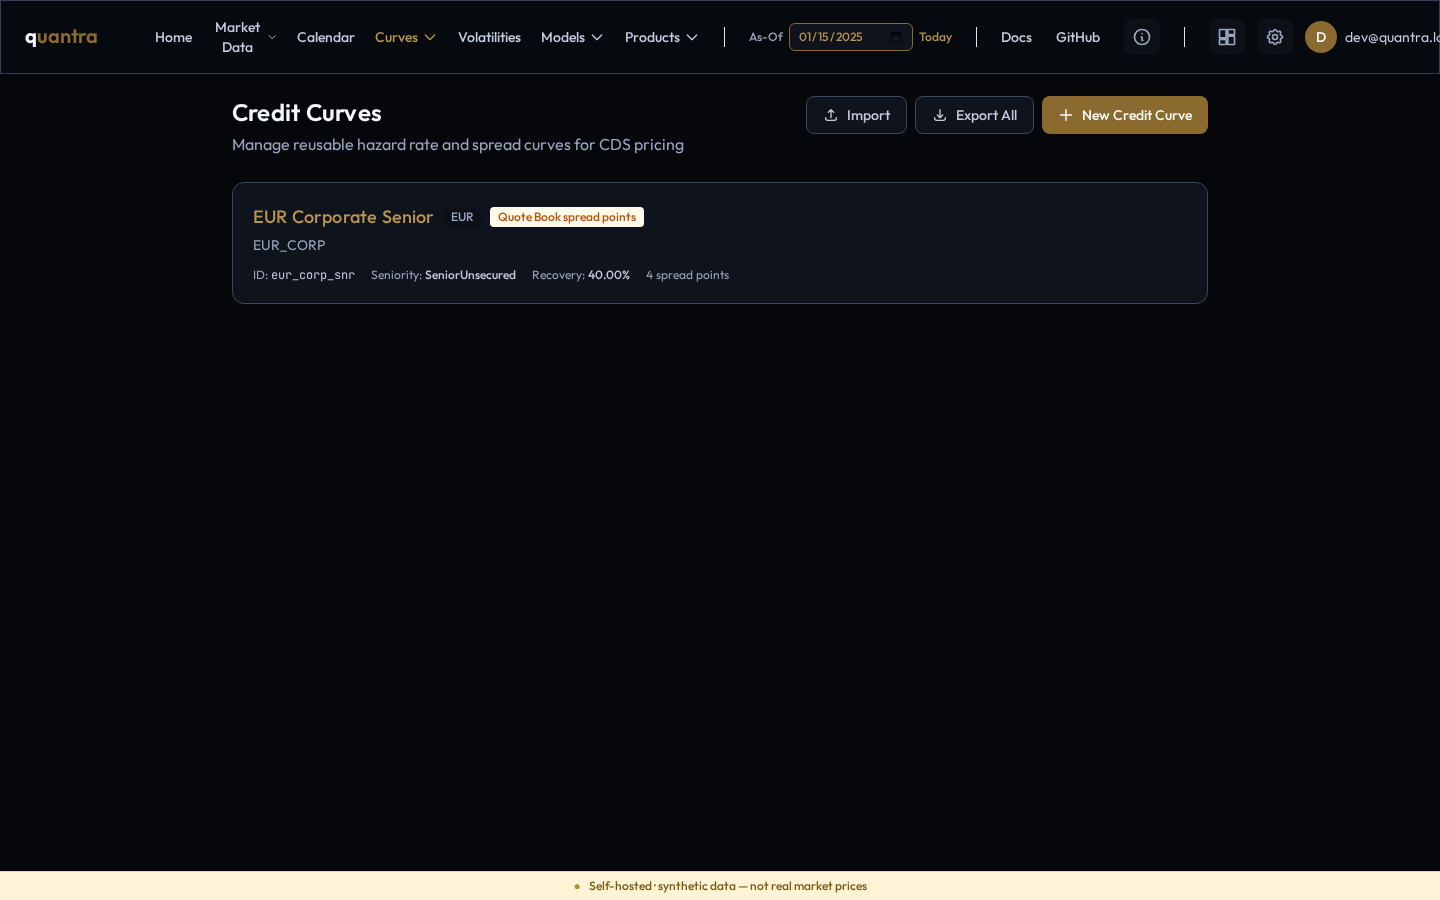The image size is (1440, 900).
Task: Click the user avatar D
Action: (1321, 37)
